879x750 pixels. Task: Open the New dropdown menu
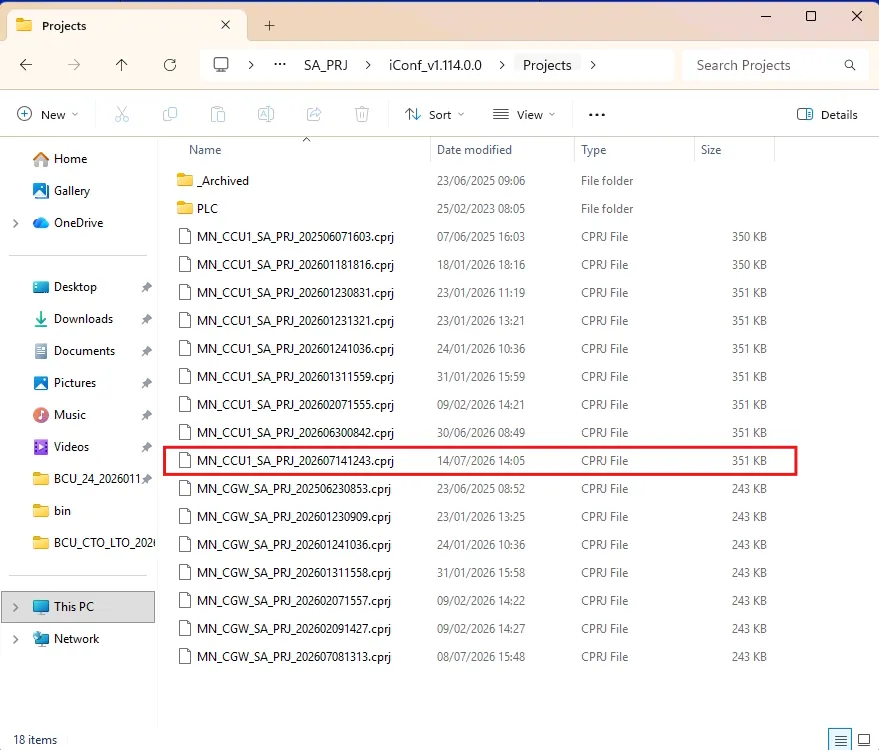tap(48, 114)
